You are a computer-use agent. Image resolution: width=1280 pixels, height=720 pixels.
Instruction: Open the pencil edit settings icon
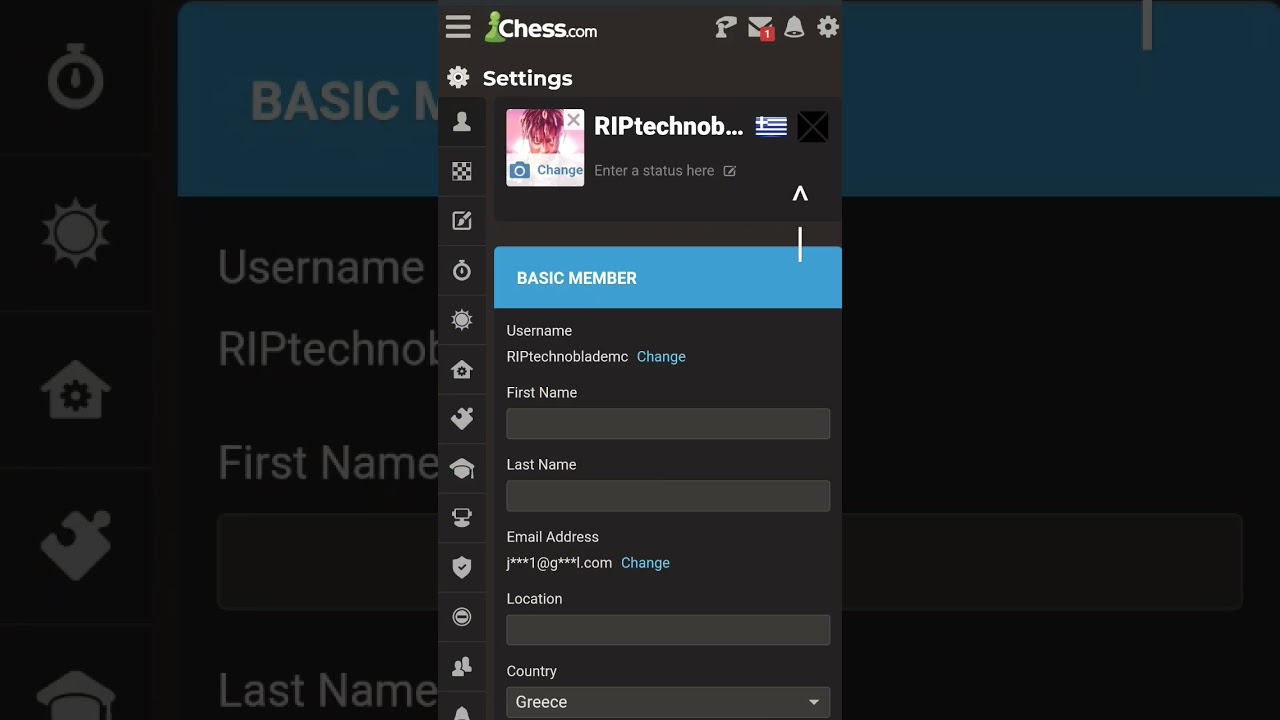tap(462, 221)
